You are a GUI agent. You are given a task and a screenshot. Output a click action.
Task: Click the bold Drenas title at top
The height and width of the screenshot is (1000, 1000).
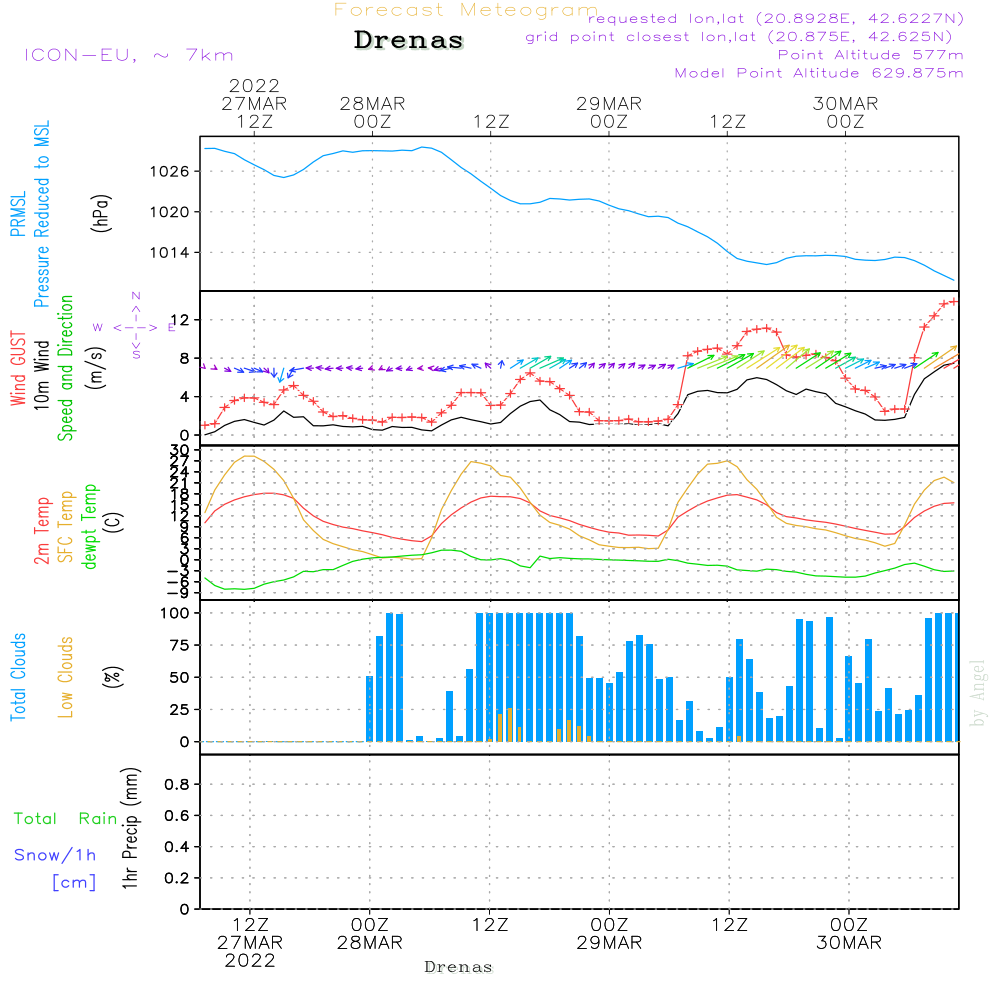(409, 41)
